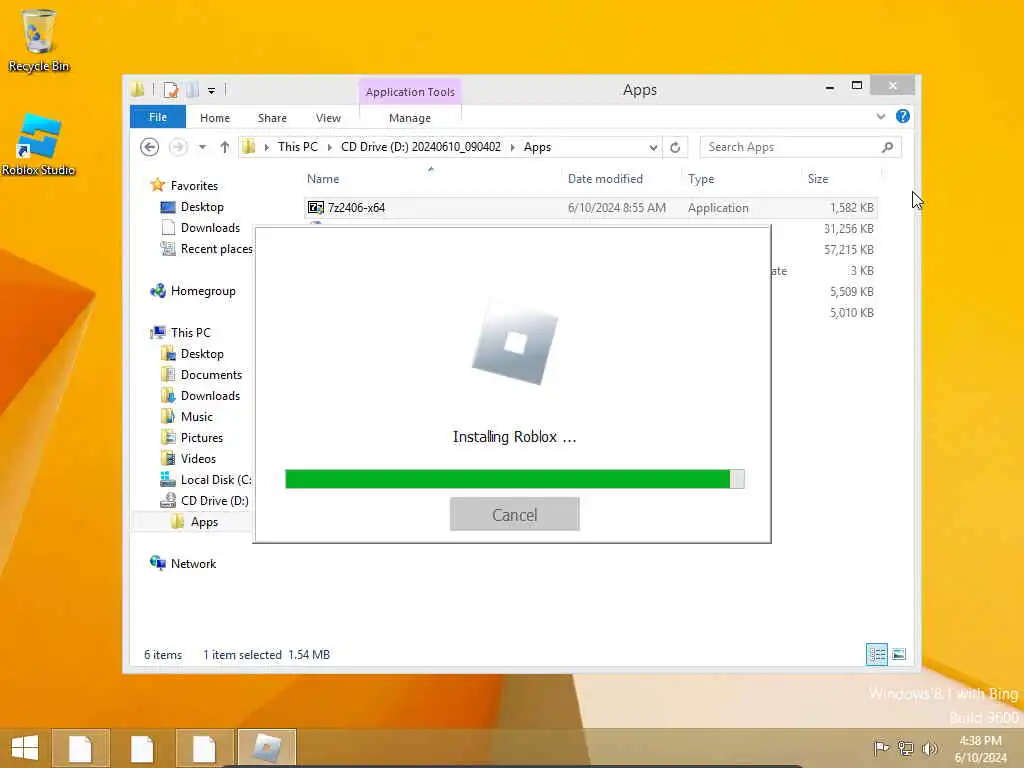The width and height of the screenshot is (1024, 768).
Task: Launch Roblox Studio desktop shortcut
Action: point(39,144)
